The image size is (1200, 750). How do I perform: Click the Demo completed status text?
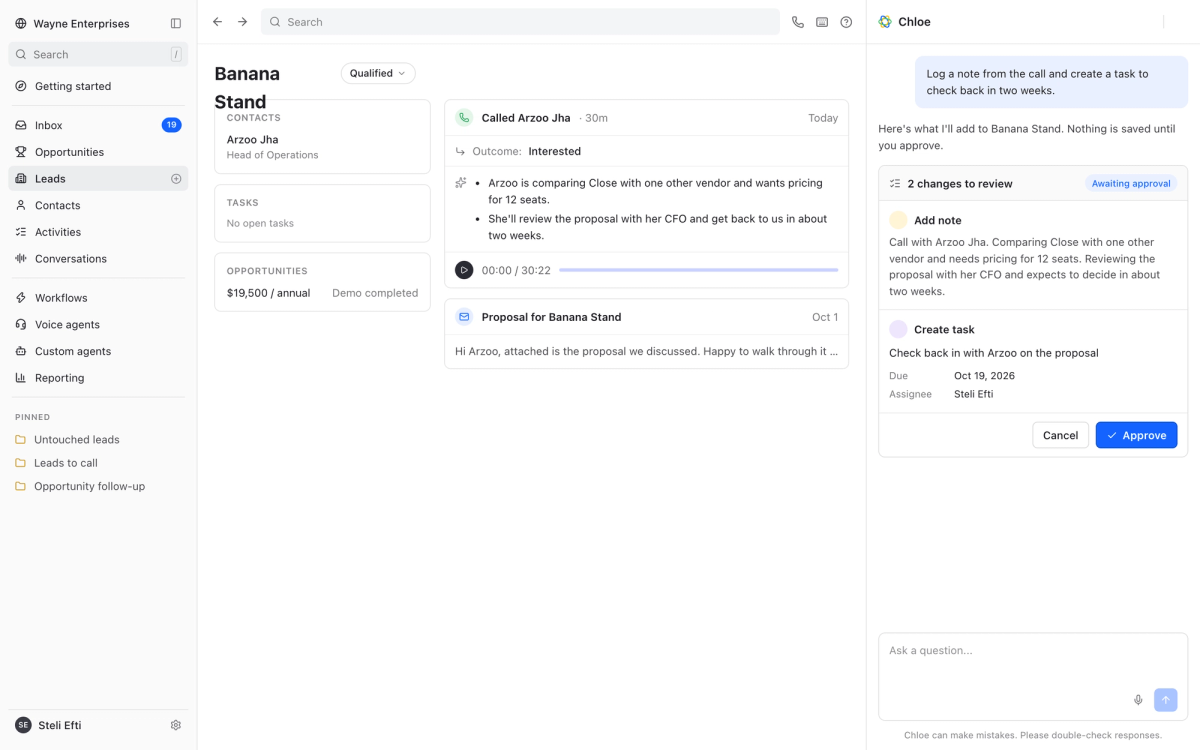pos(375,293)
